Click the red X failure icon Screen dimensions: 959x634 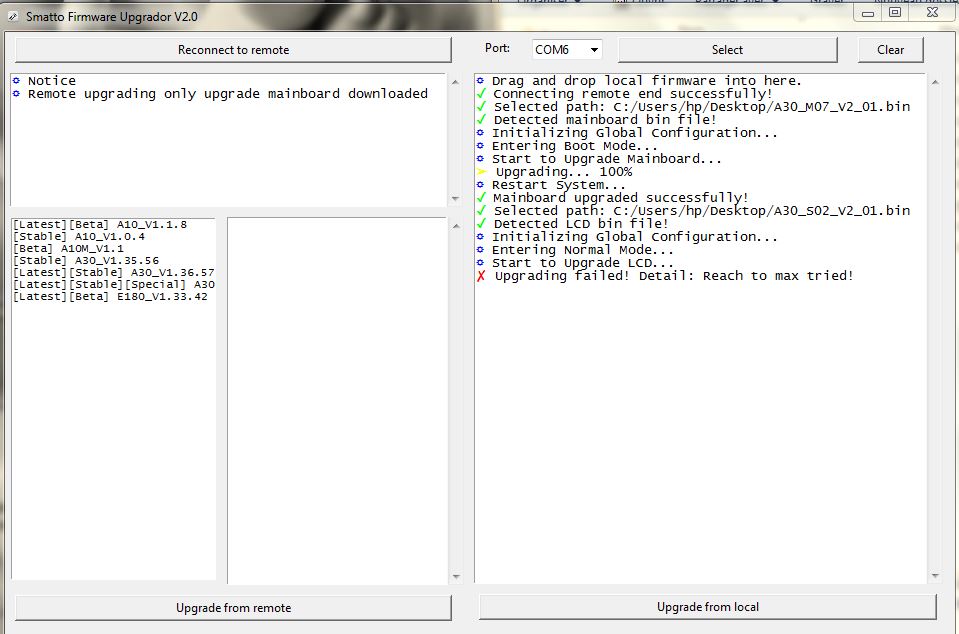tap(481, 276)
